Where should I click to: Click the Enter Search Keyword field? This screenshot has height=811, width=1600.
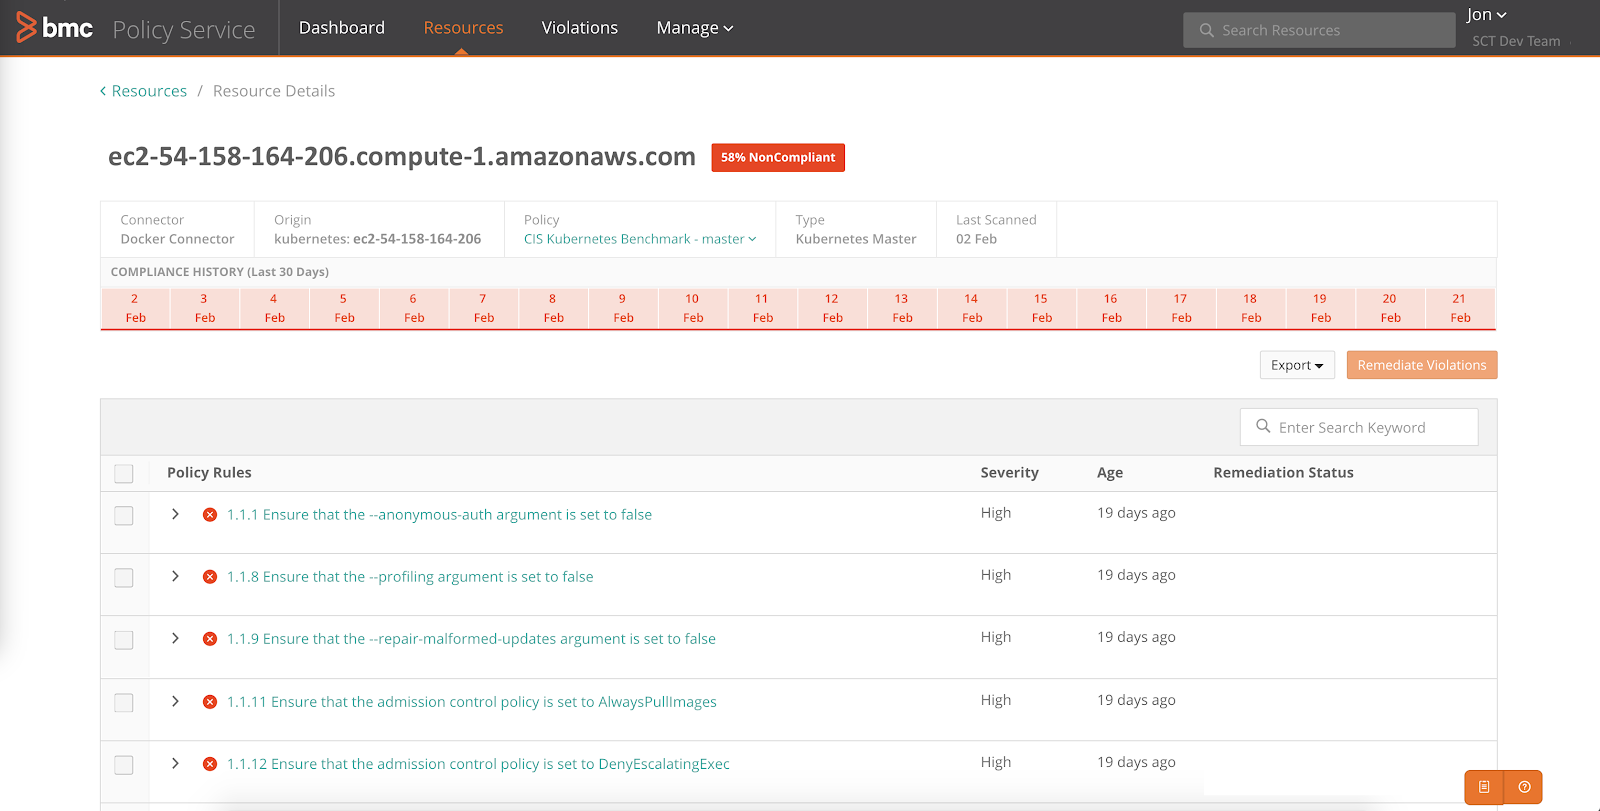tap(1359, 427)
